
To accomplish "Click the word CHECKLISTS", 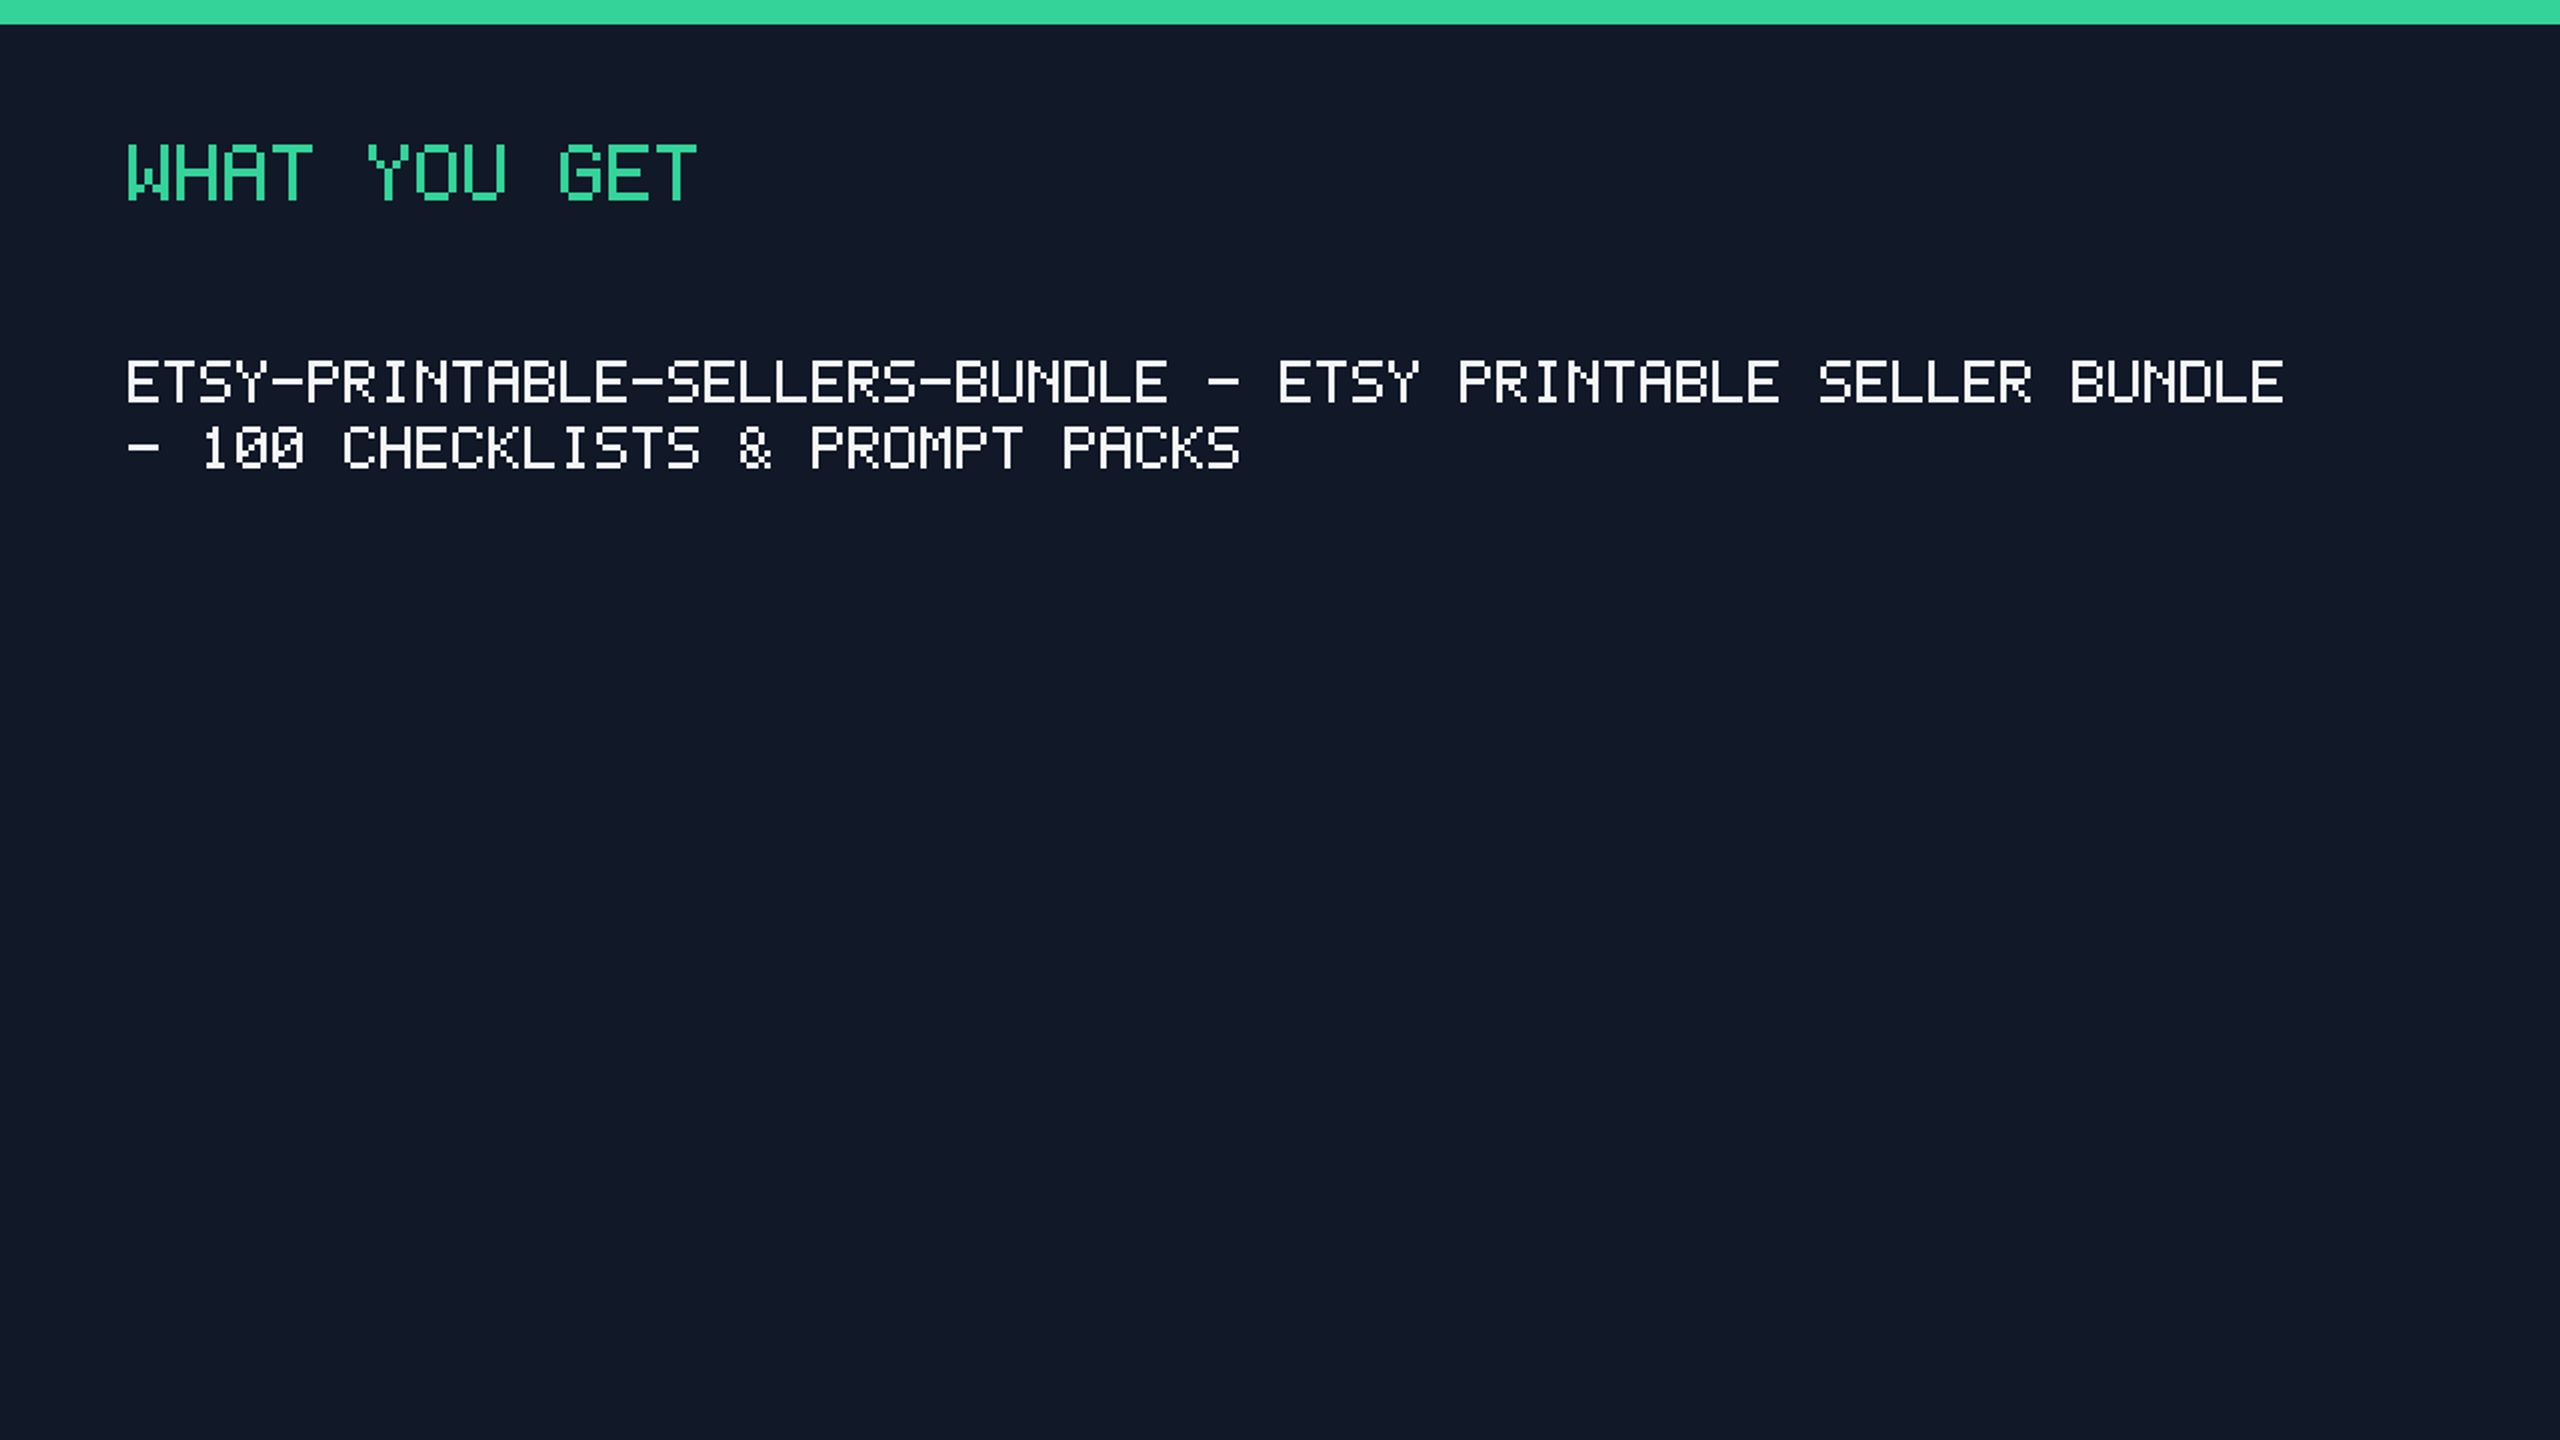I will coord(521,449).
